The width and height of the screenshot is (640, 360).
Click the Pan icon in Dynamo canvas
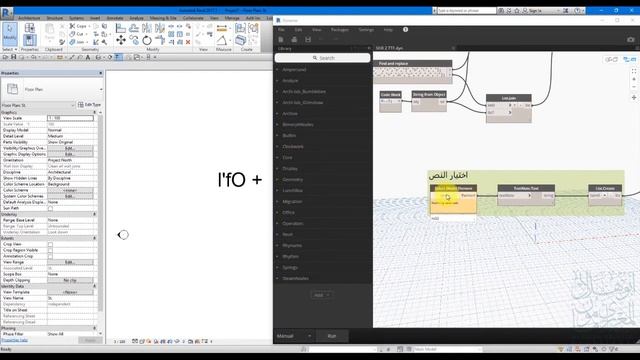(634, 98)
